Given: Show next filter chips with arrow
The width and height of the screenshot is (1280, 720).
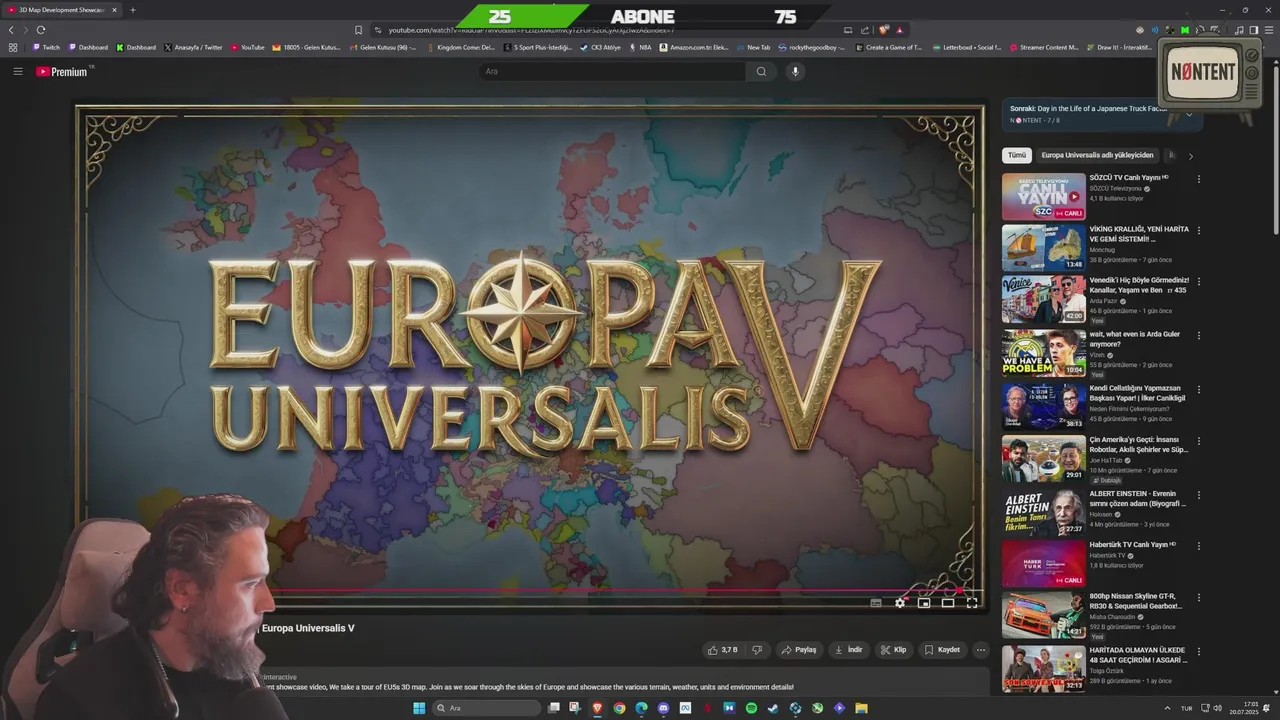Looking at the screenshot, I should coord(1190,156).
